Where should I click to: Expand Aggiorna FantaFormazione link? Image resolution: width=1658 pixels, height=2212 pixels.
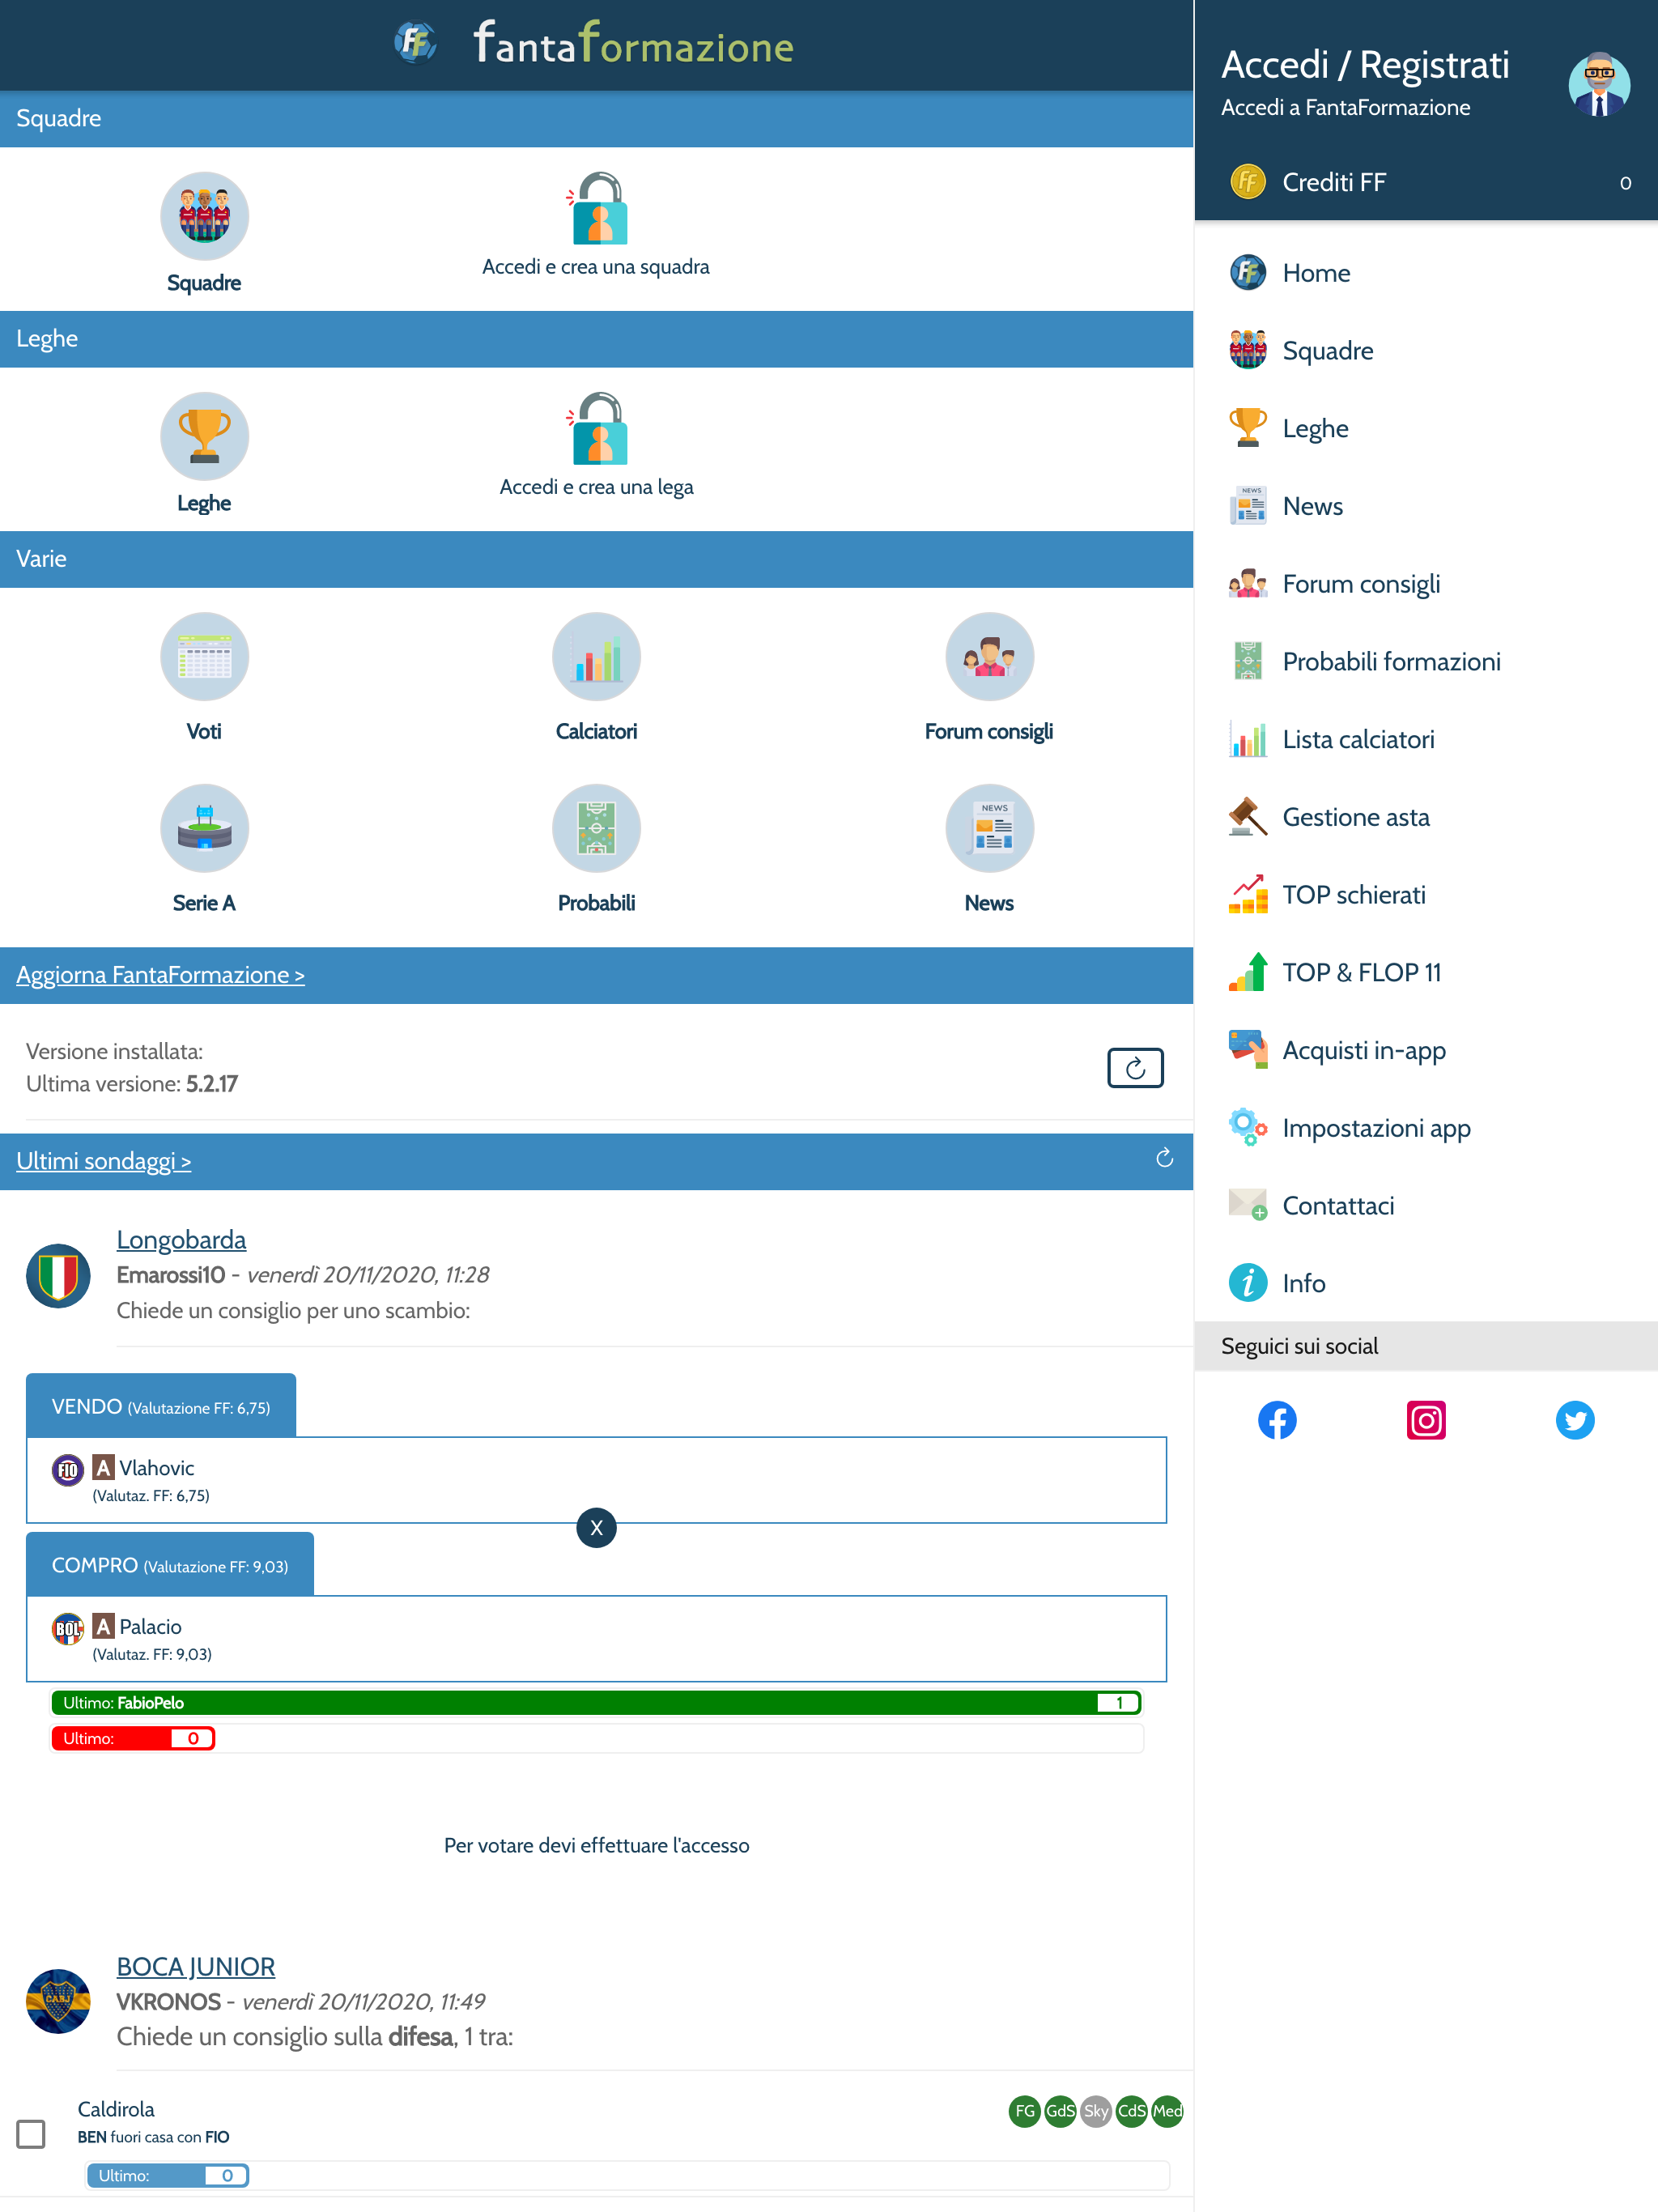click(160, 975)
